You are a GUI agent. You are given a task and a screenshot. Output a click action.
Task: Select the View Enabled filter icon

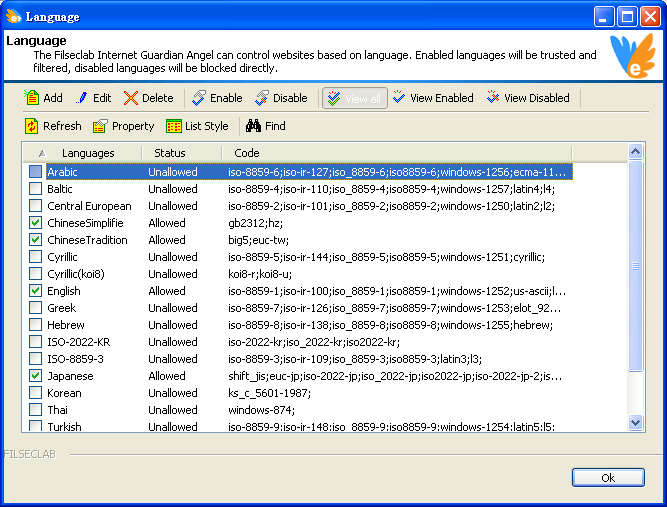click(399, 98)
